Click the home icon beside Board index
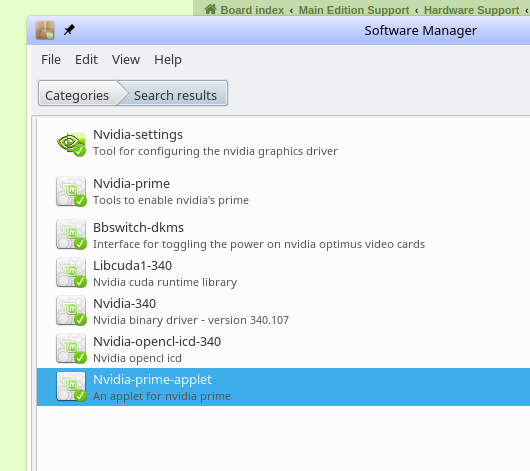 [210, 9]
